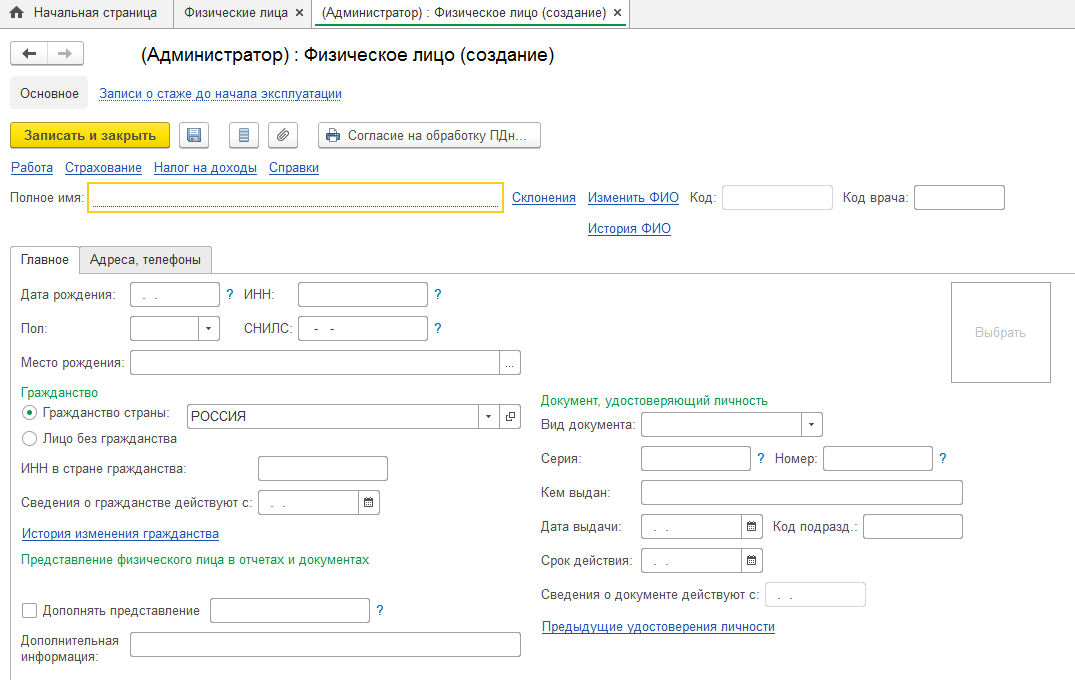Open the citizenship country dropdown arrow

tap(488, 416)
